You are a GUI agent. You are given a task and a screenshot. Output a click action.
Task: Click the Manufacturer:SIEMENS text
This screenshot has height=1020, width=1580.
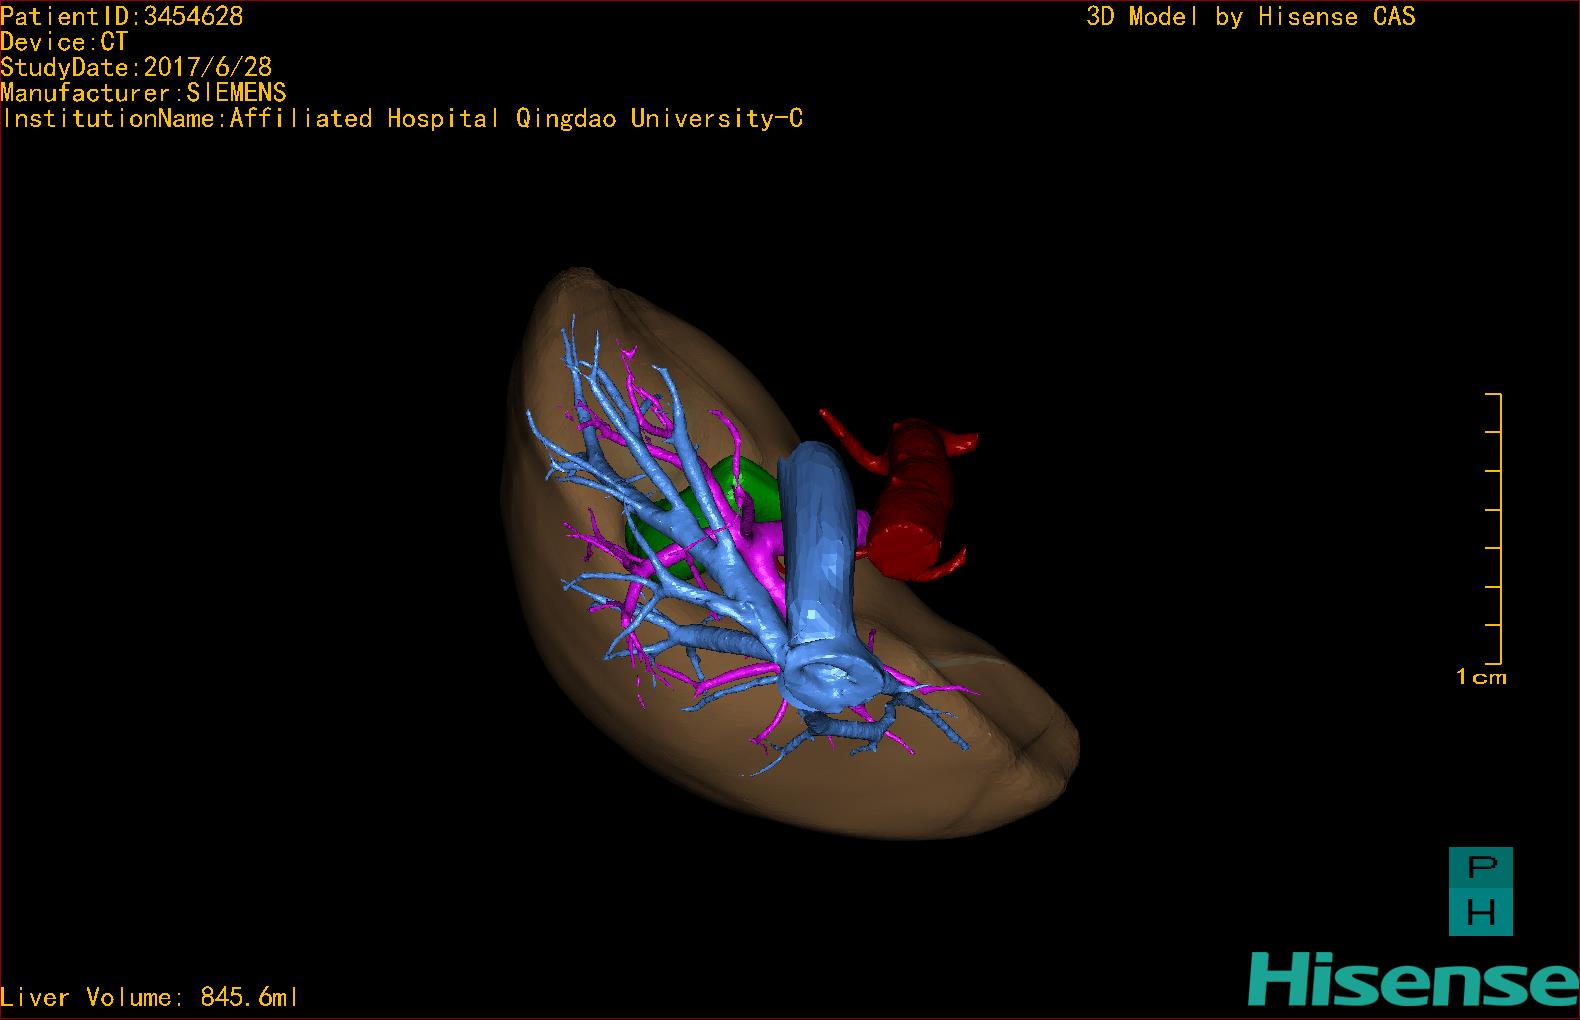pyautogui.click(x=143, y=93)
